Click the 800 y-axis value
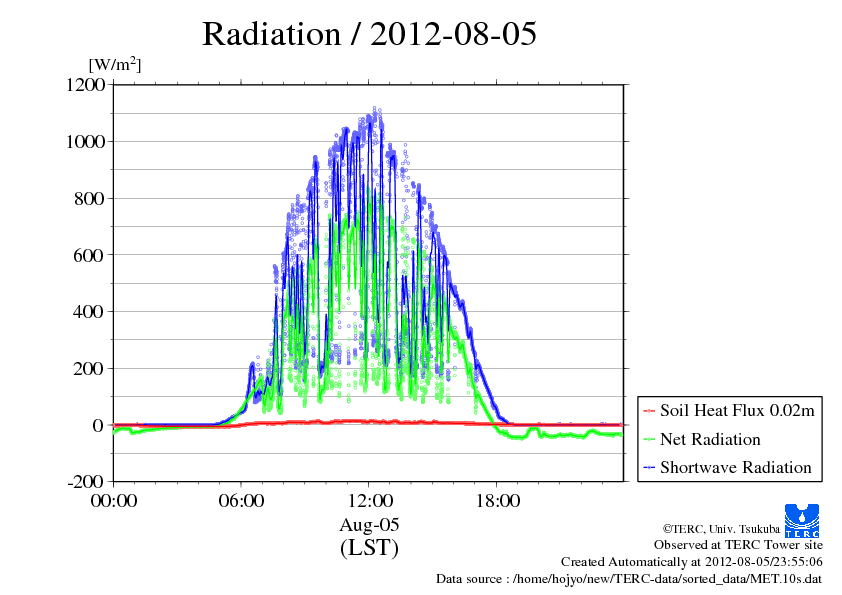 tap(89, 199)
